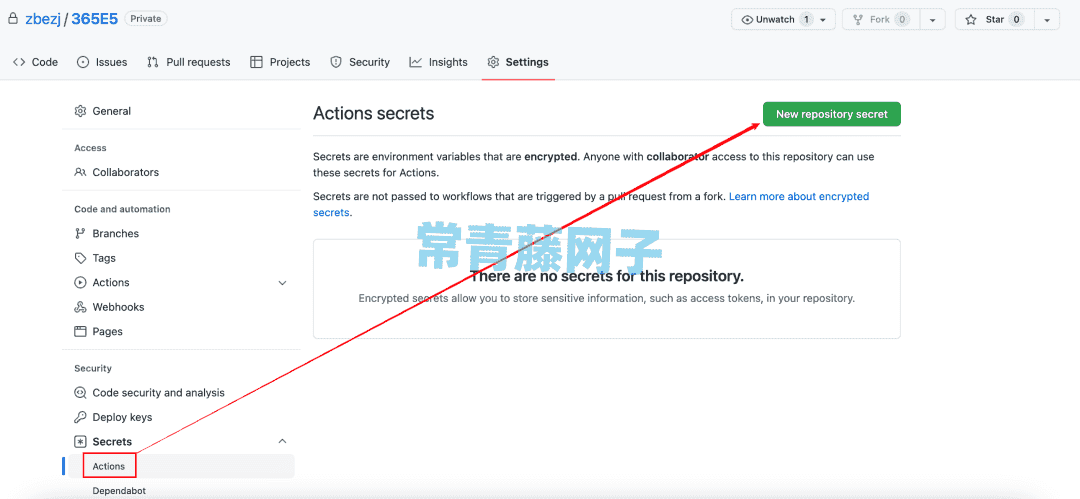Open the Code tab
The image size is (1080, 499).
[x=35, y=62]
